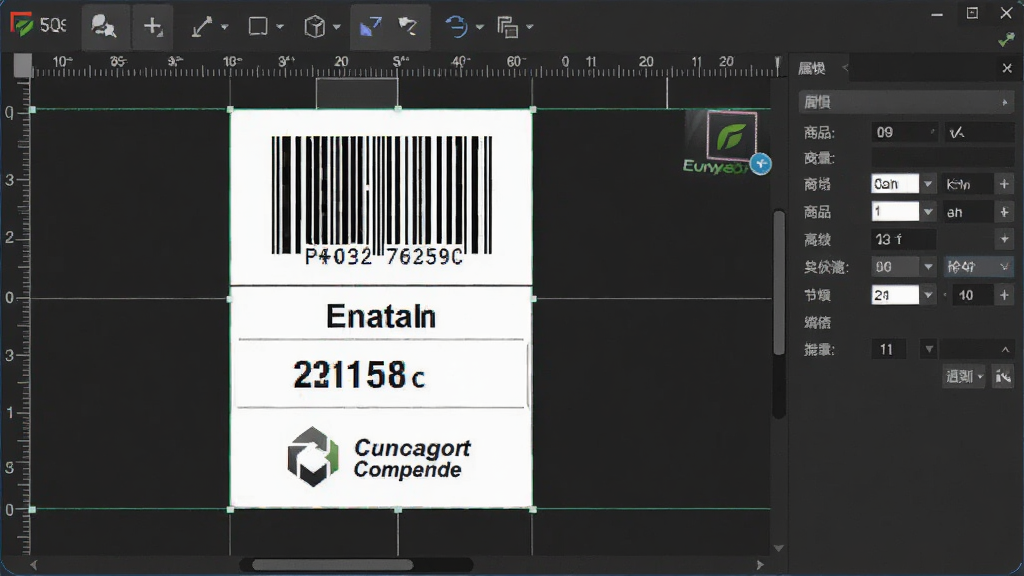Expand the properties section header arrow

click(x=1004, y=103)
